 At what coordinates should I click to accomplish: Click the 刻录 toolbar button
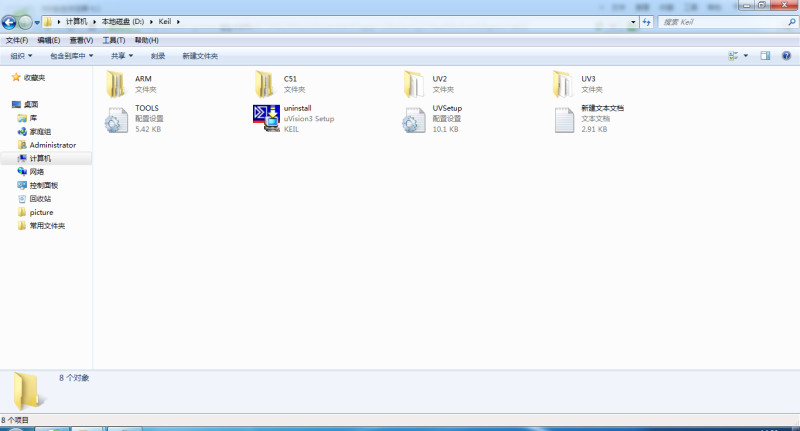(x=158, y=56)
